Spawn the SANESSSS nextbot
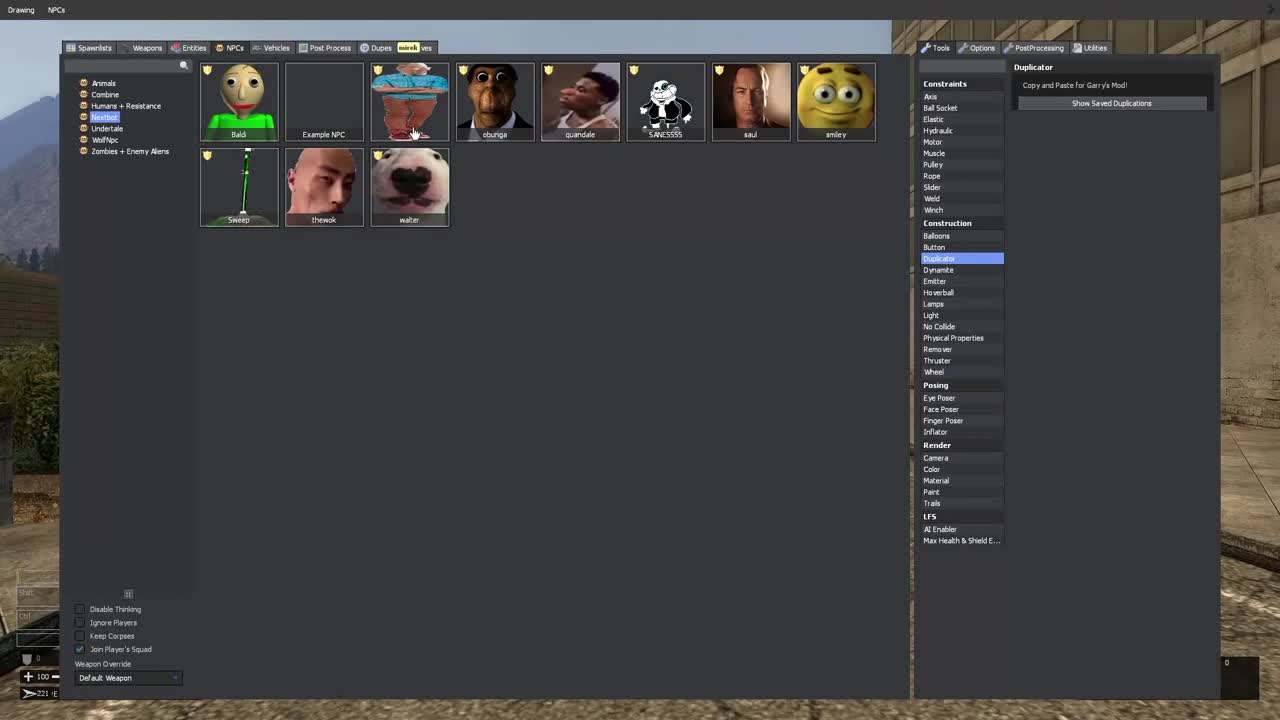 coord(665,102)
